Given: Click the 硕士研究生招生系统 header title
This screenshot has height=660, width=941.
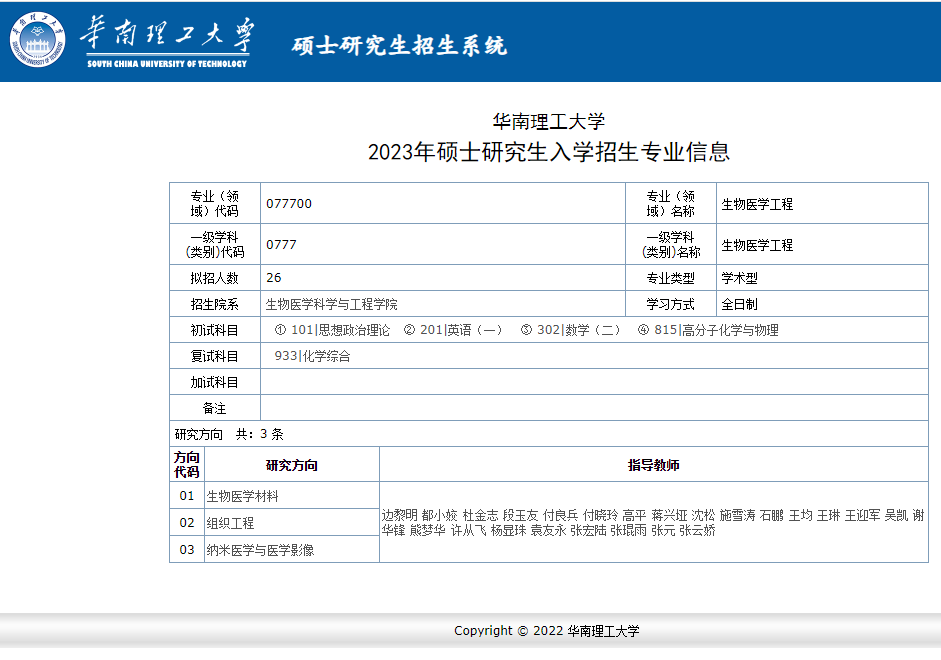Looking at the screenshot, I should [x=399, y=46].
